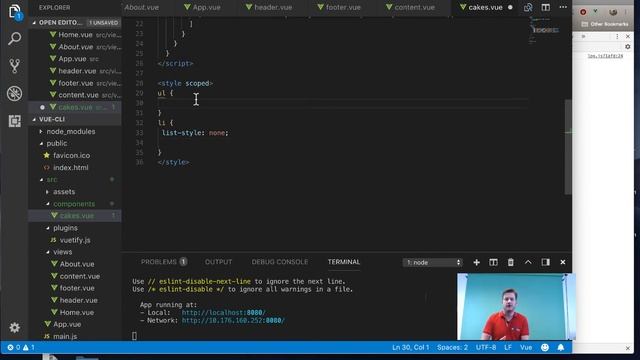
Task: Split the editor to the right
Action: pyautogui.click(x=545, y=7)
